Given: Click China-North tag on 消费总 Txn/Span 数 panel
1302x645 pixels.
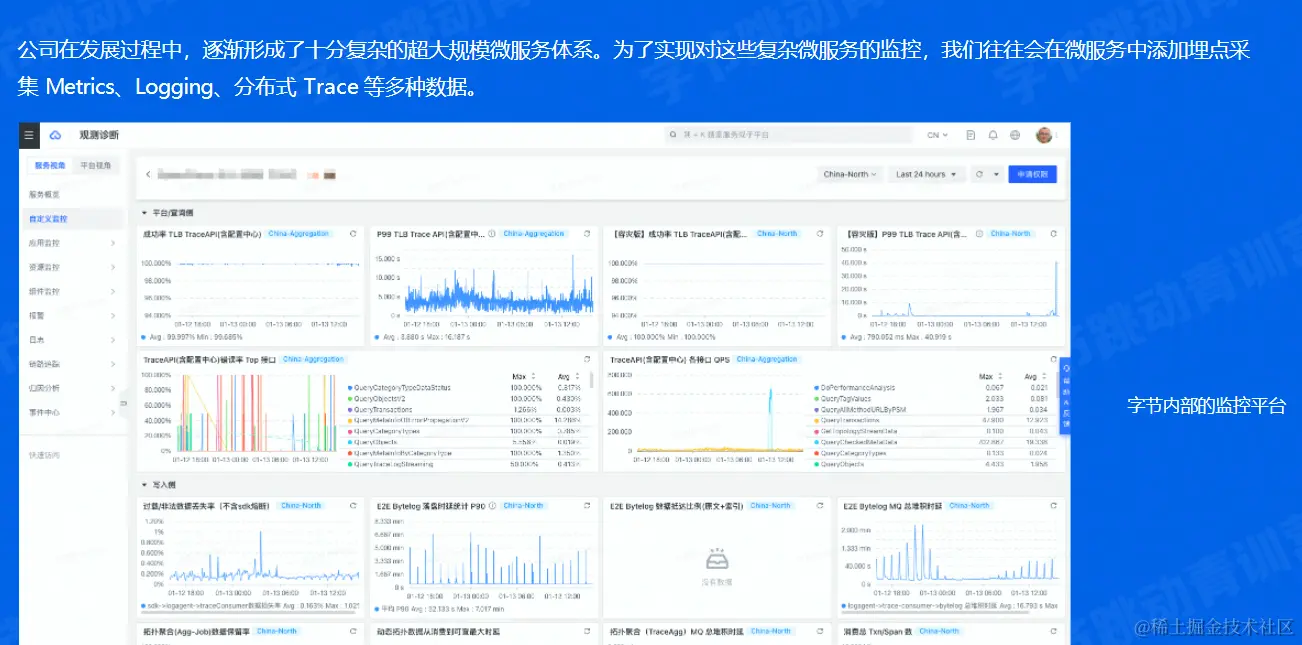Looking at the screenshot, I should [x=940, y=631].
